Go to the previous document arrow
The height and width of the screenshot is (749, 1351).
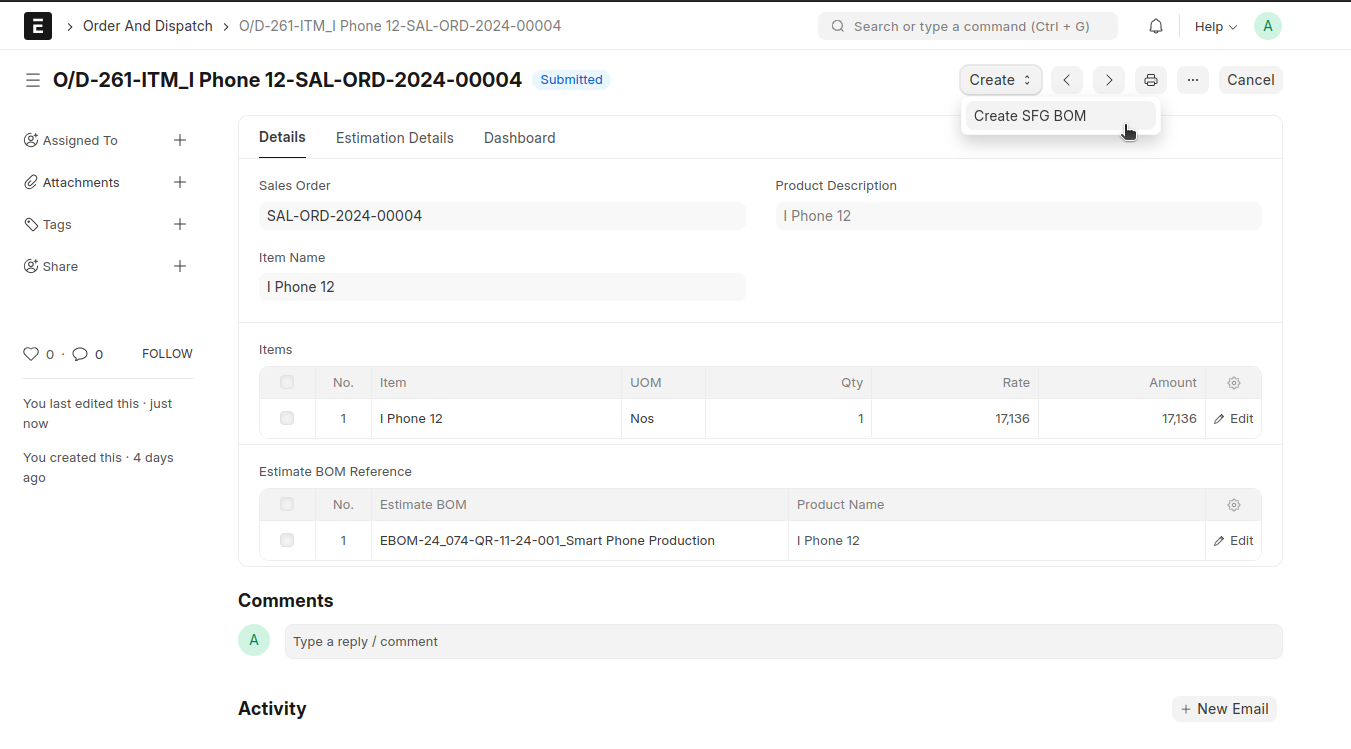pyautogui.click(x=1067, y=80)
